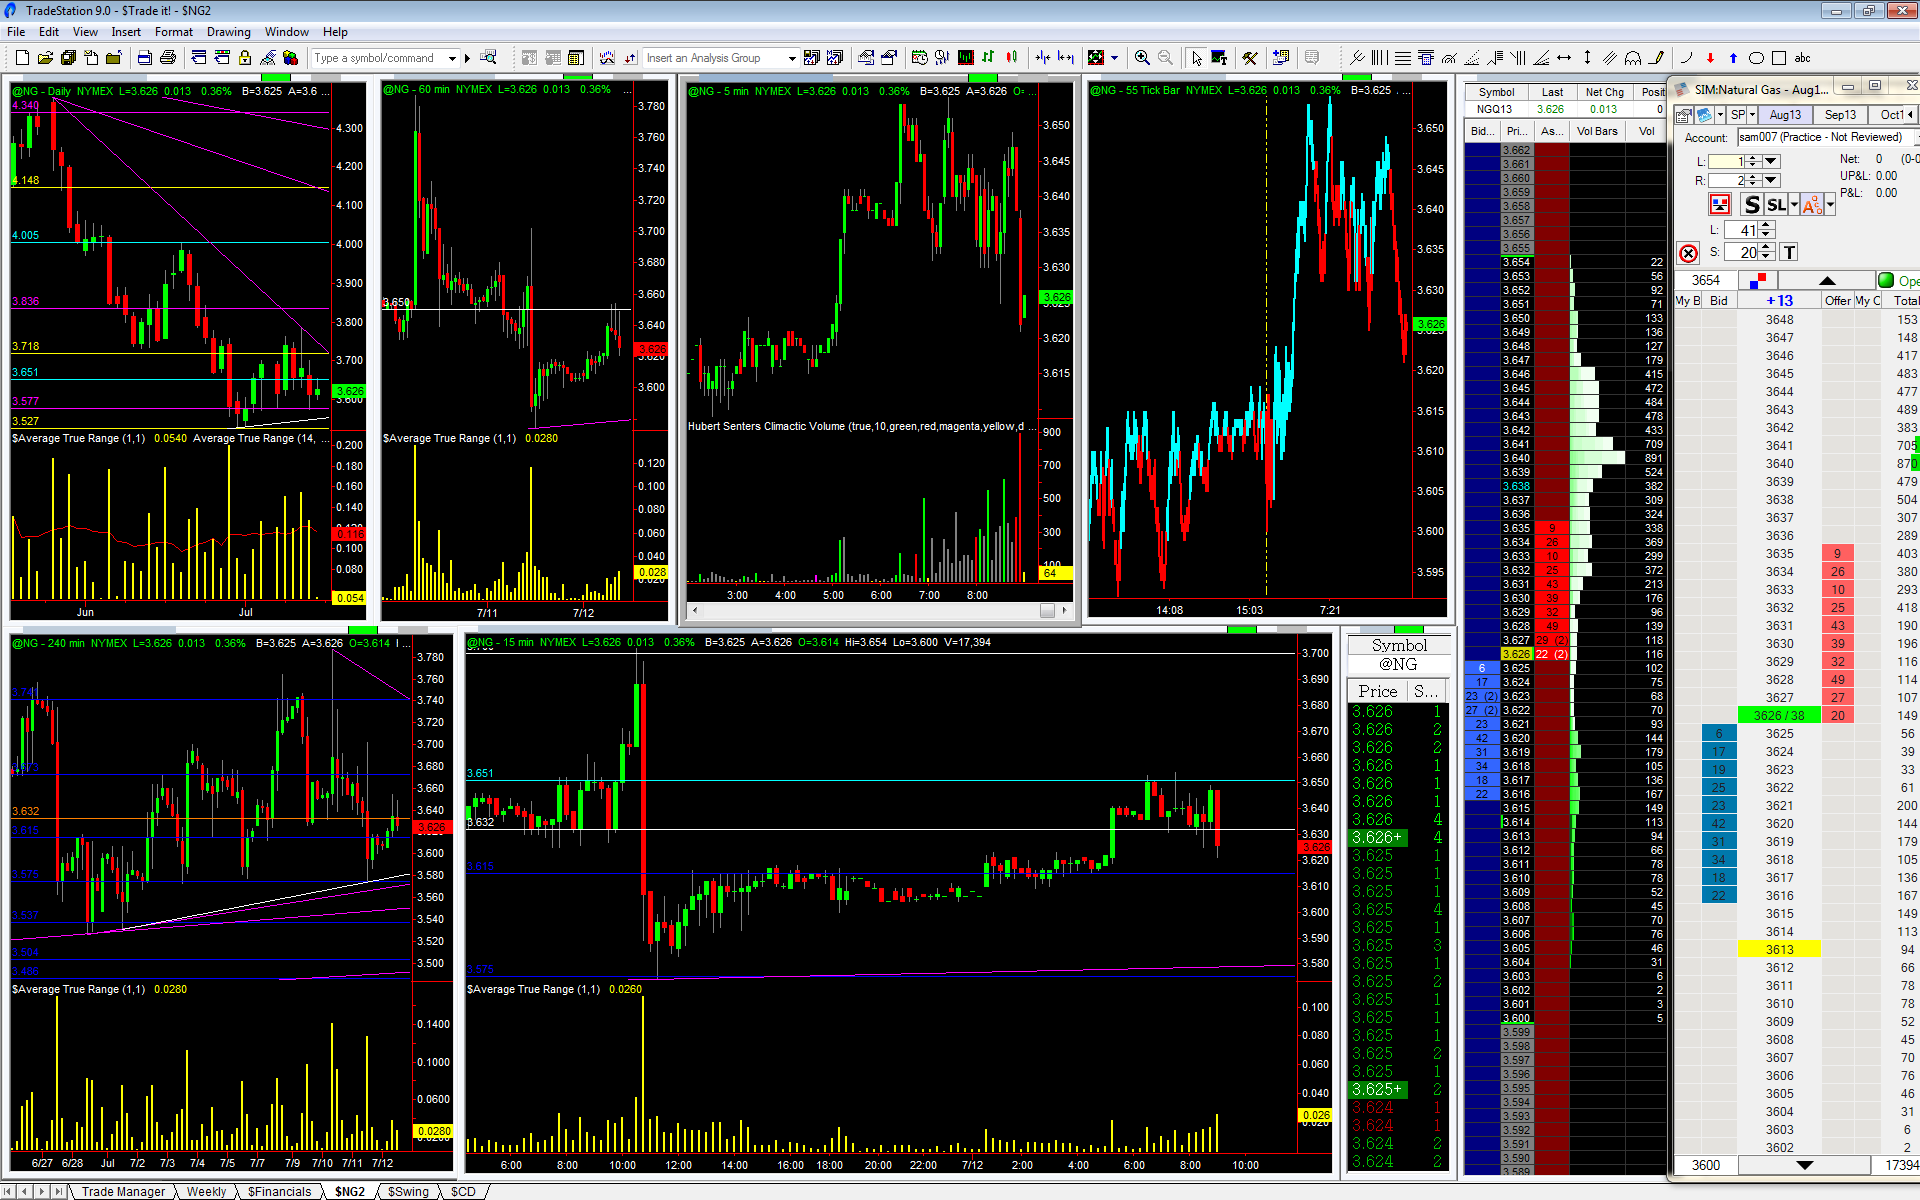Open the L quantity dropdown arrow
This screenshot has width=1920, height=1200.
coord(1771,161)
